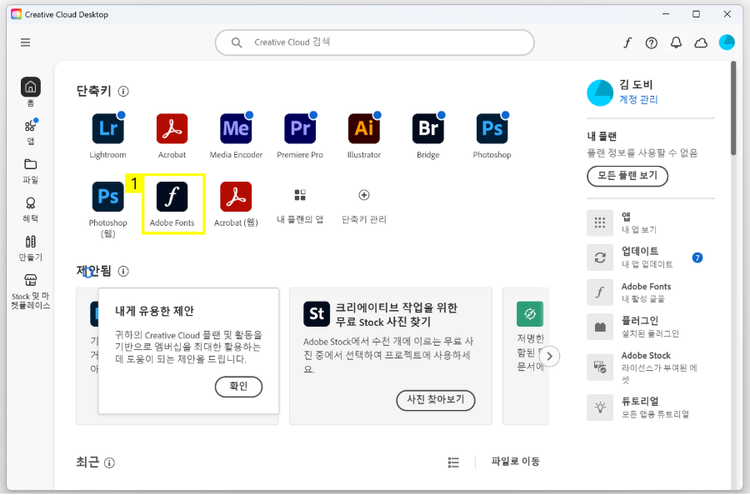The height and width of the screenshot is (495, 750).
Task: Click 사진 찾아보기 button
Action: 436,400
